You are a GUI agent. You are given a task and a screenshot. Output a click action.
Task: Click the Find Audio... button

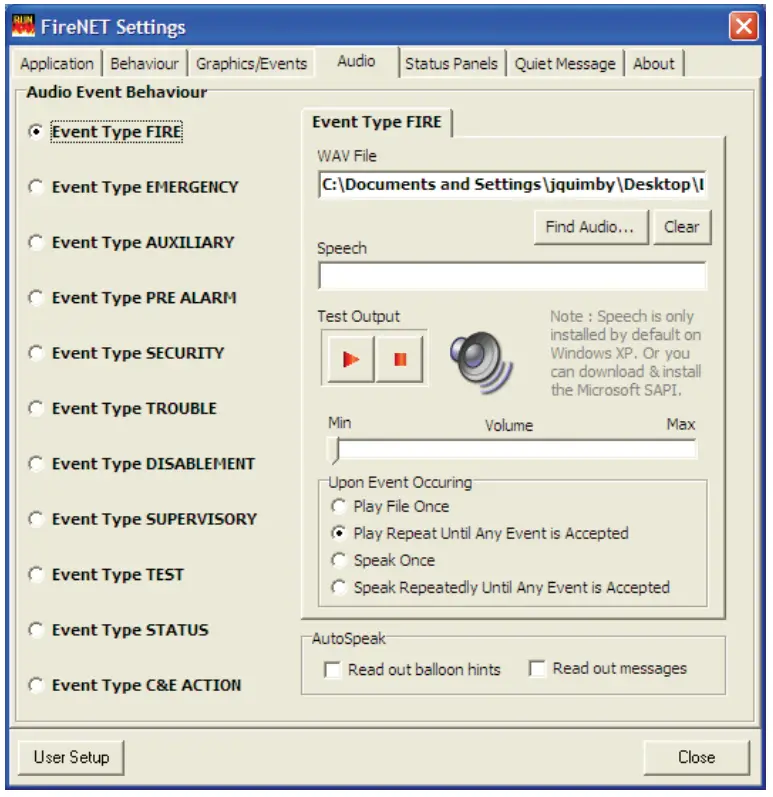click(591, 227)
